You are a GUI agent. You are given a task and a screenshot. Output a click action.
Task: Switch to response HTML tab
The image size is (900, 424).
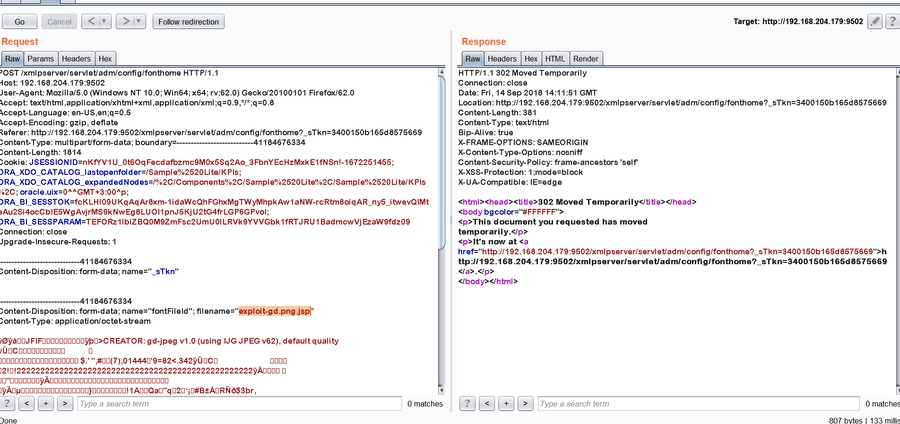pyautogui.click(x=555, y=59)
